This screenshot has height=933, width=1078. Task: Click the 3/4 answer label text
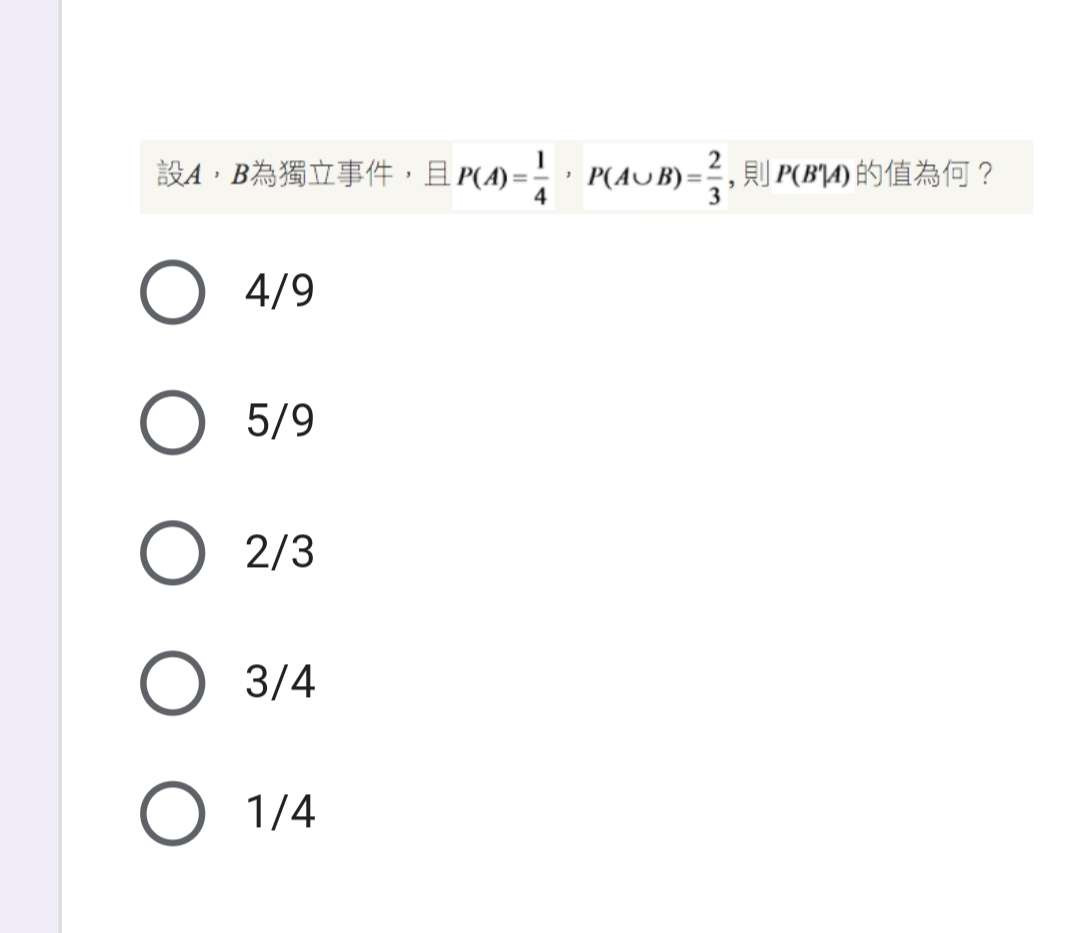point(280,681)
